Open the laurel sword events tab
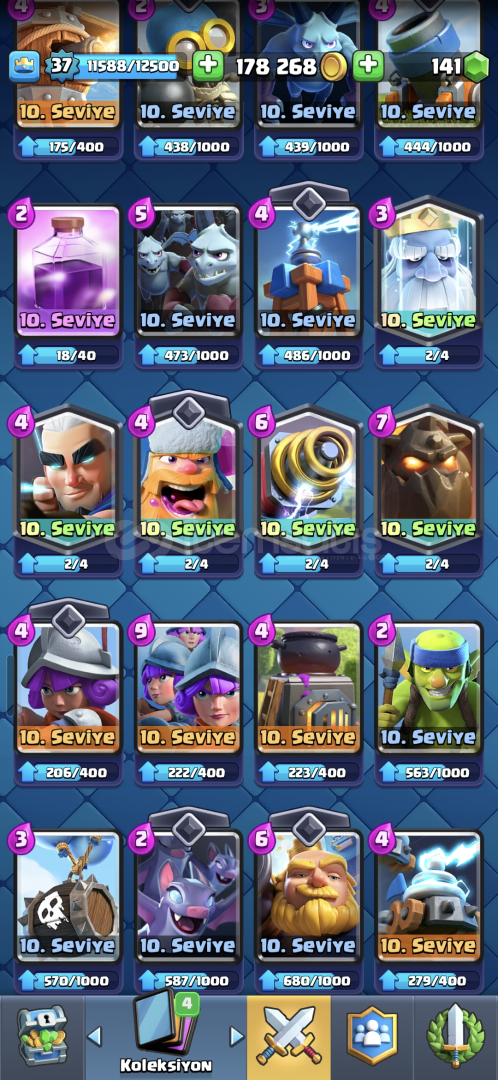The width and height of the screenshot is (498, 1080). click(x=455, y=1037)
